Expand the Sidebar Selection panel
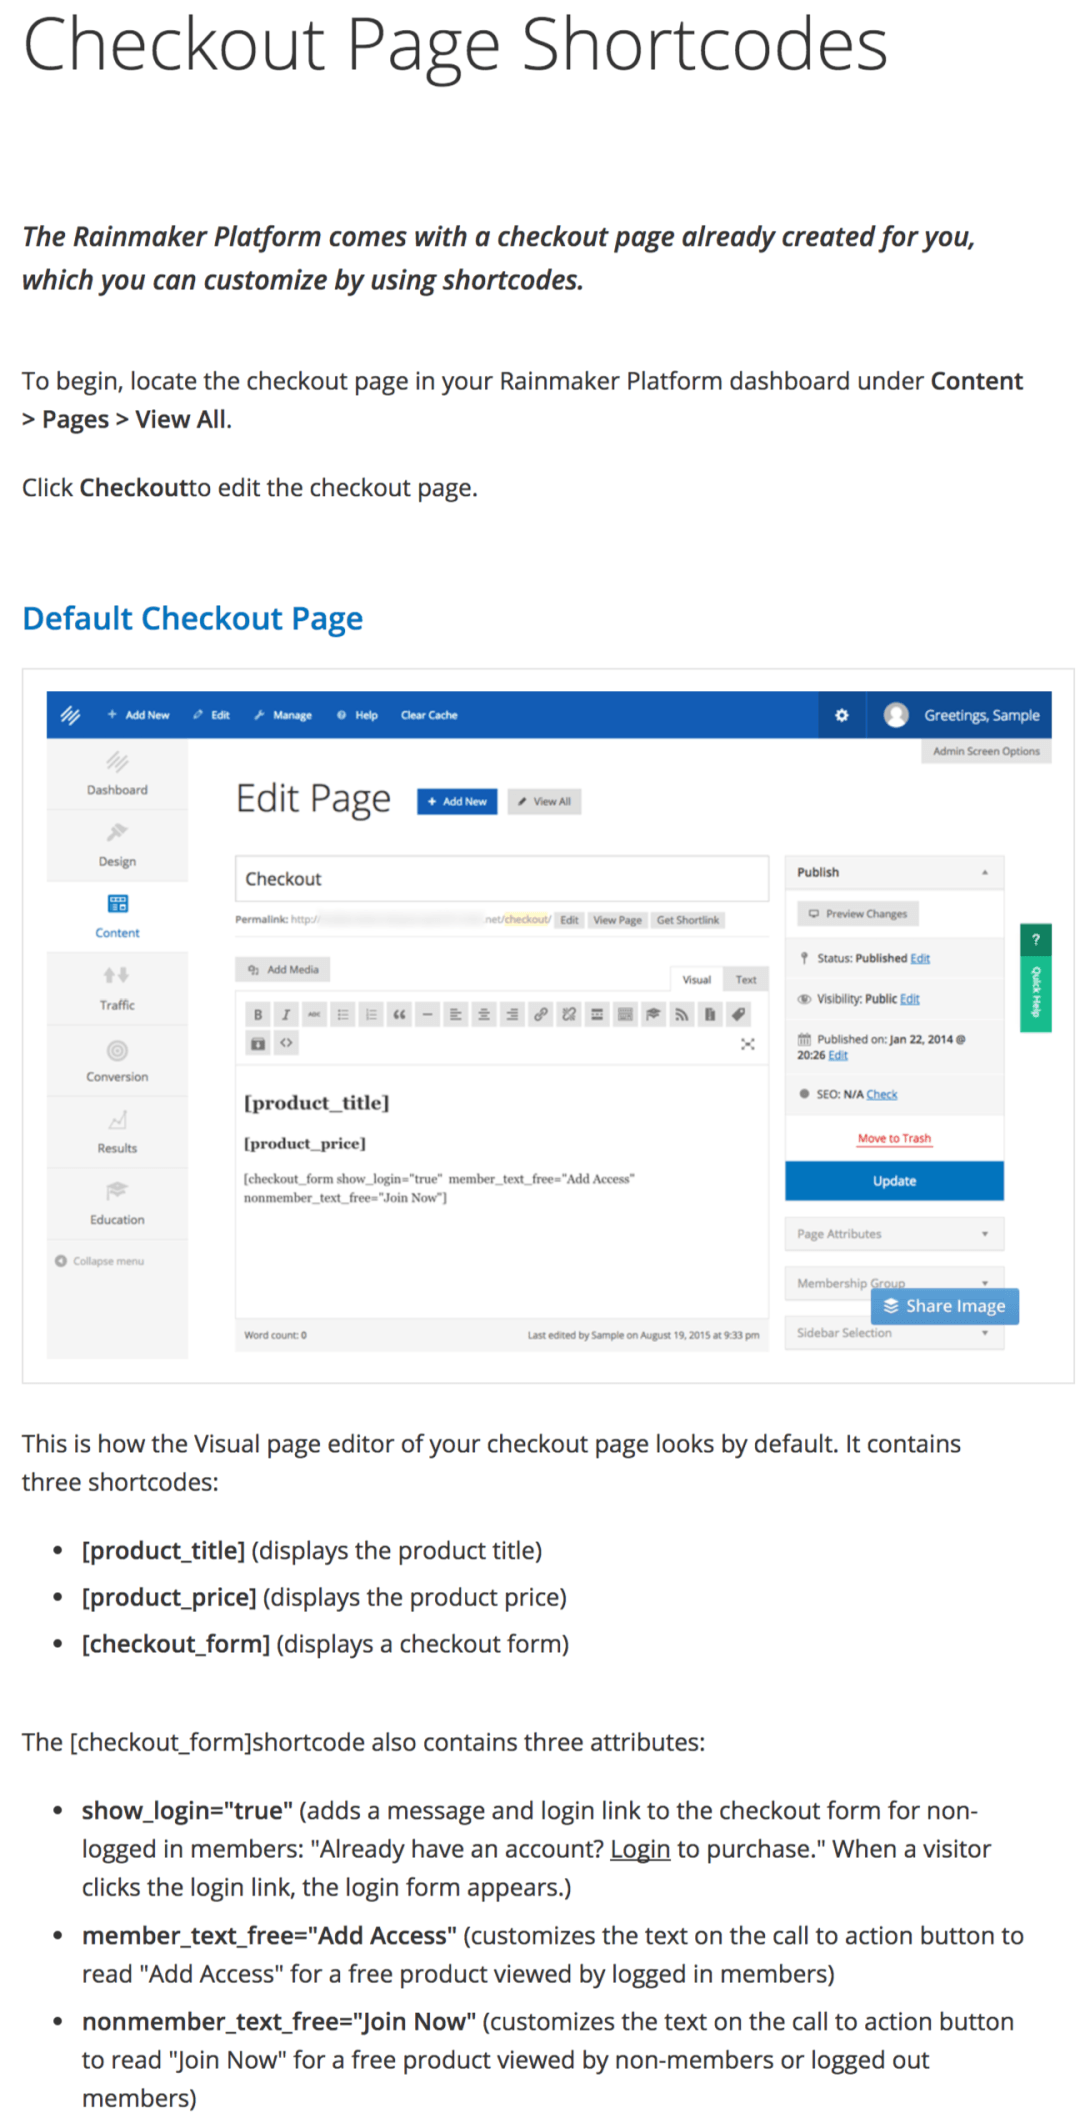Screen dimensions: 1080x2123 (894, 1333)
